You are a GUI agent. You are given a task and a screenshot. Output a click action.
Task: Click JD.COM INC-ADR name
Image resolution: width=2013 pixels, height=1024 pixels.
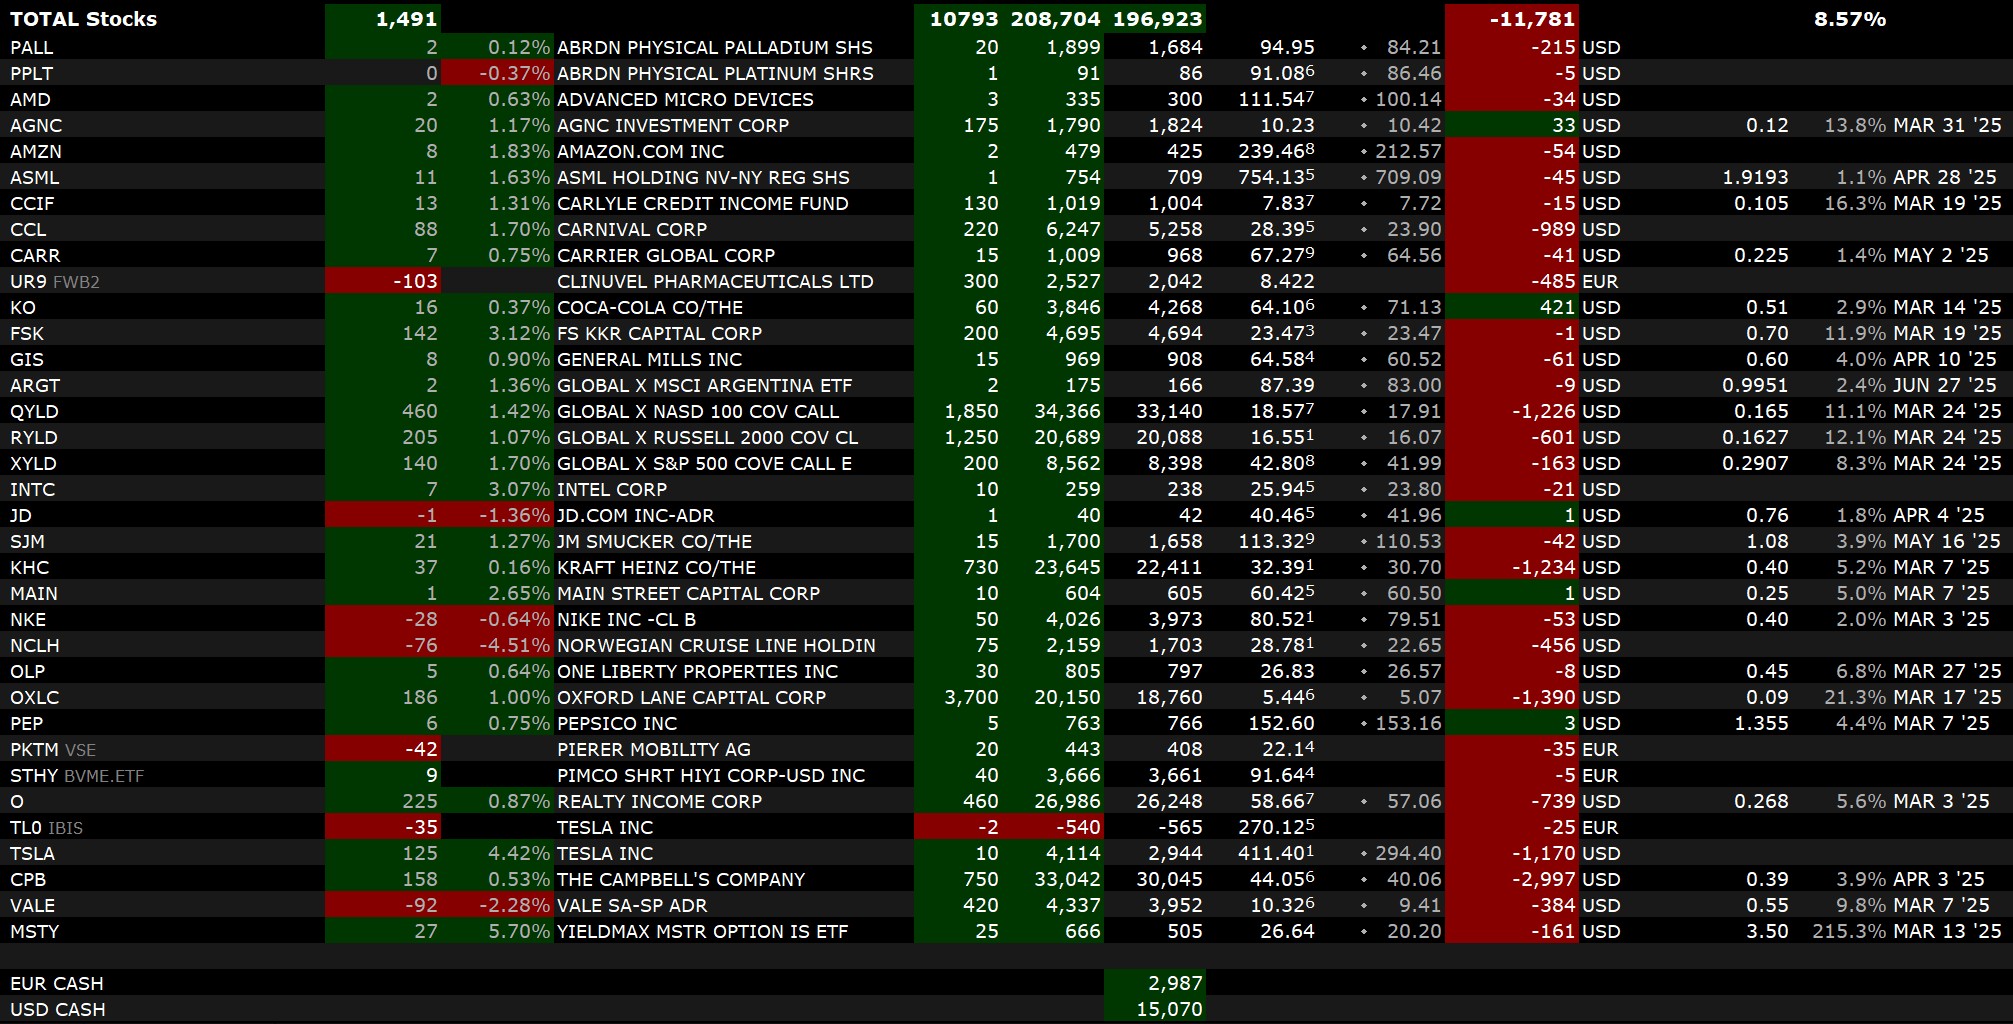635,515
